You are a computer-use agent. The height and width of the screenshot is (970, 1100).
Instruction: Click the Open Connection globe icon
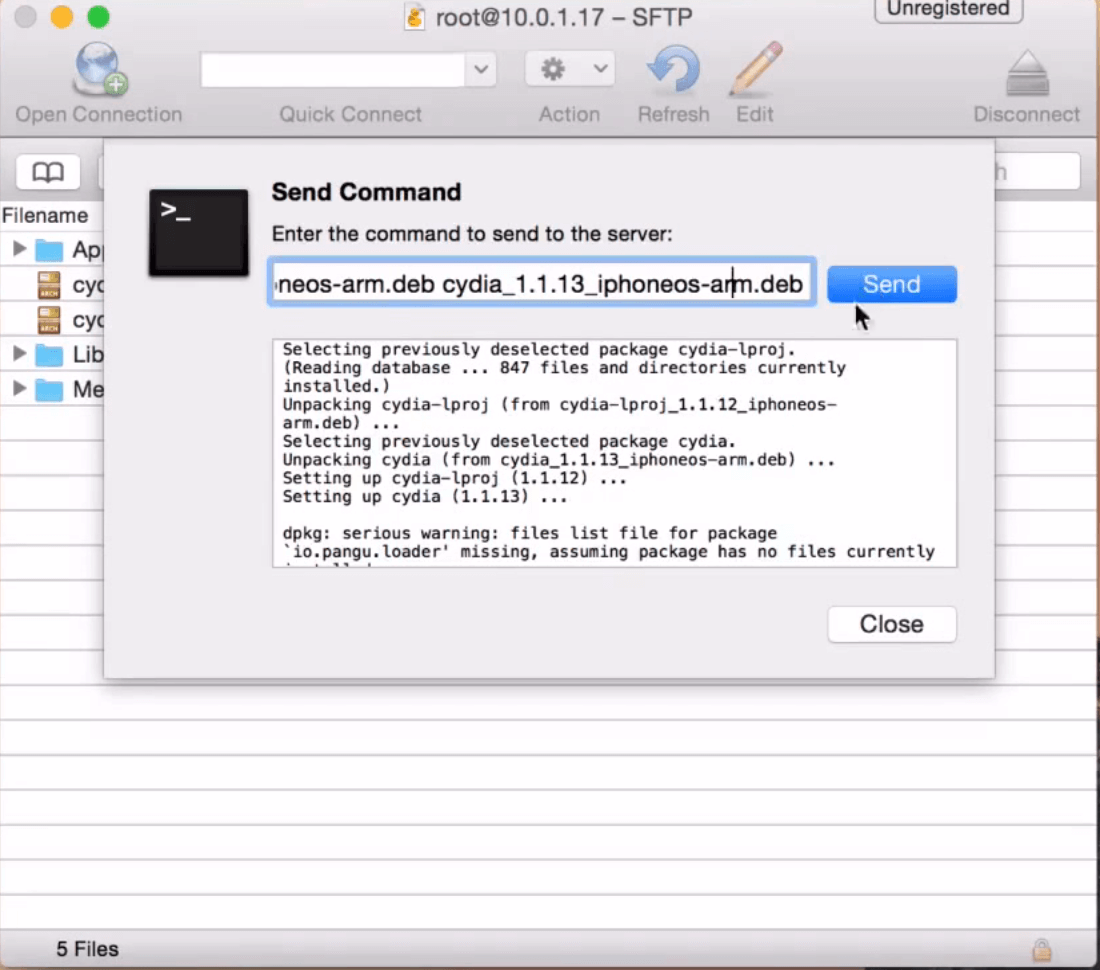coord(98,71)
